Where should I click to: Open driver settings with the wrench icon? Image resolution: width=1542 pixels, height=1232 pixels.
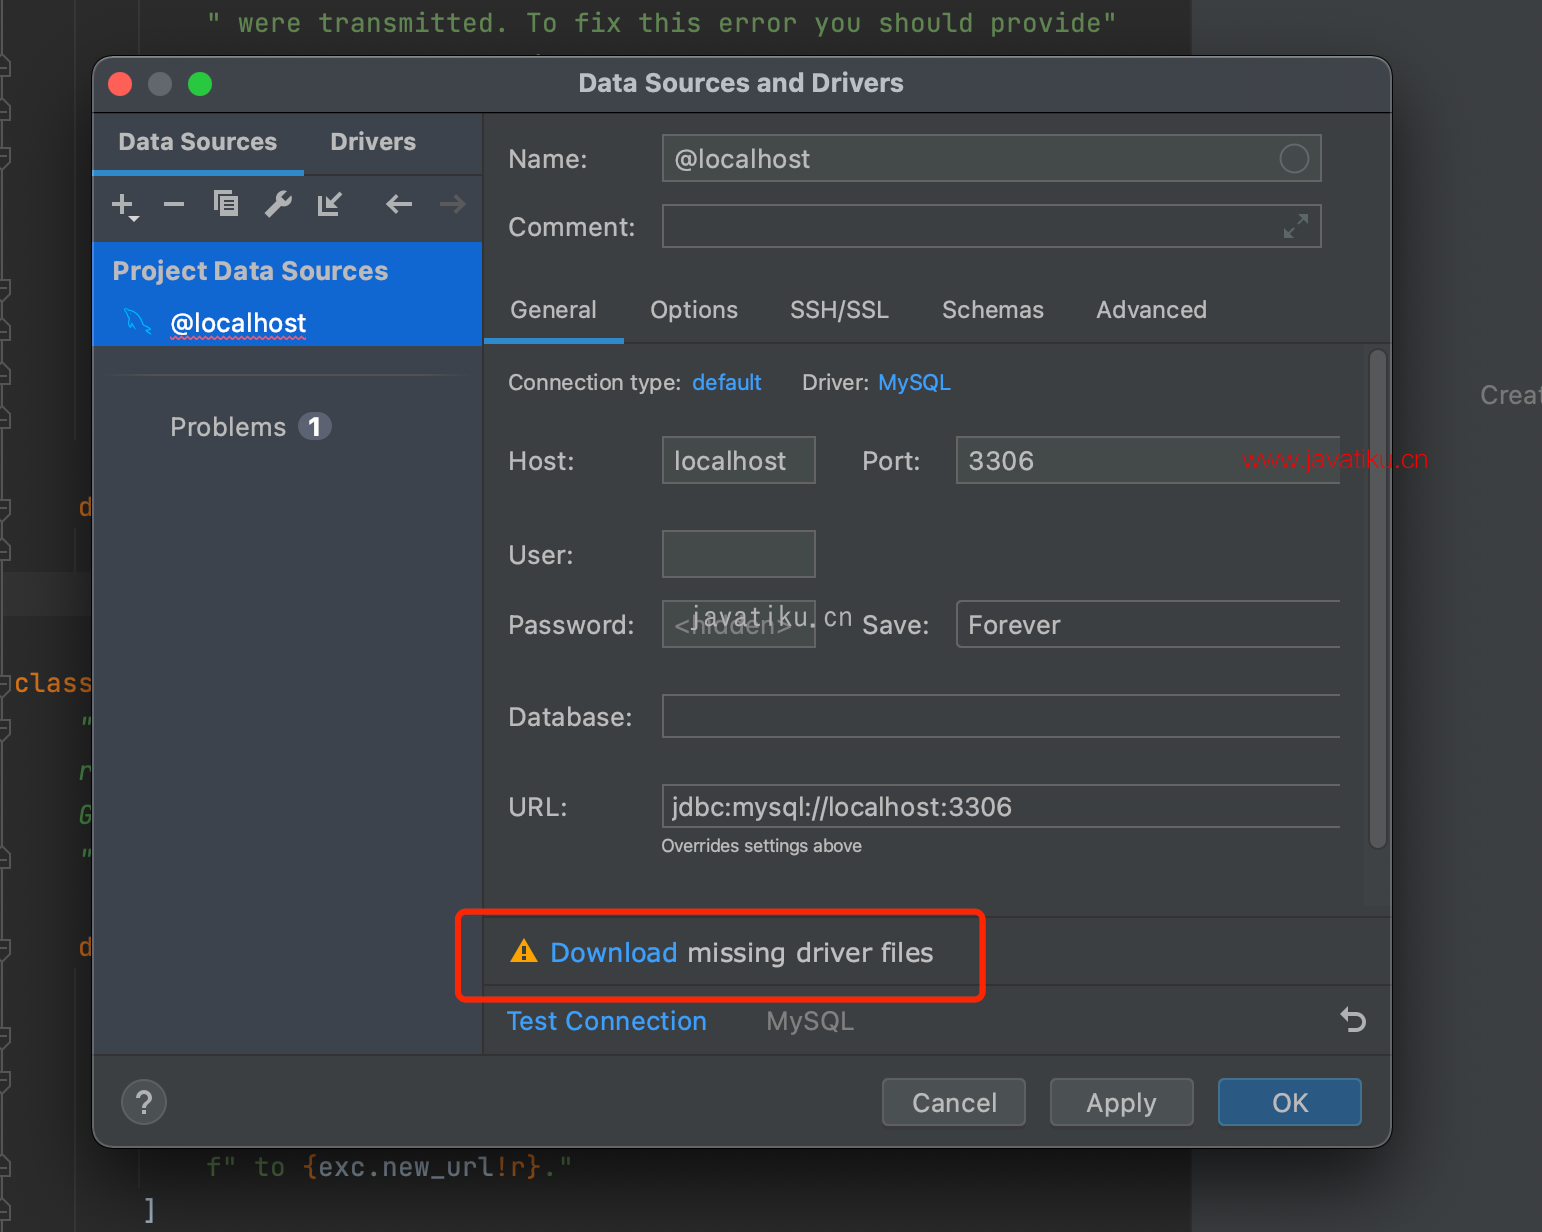278,204
